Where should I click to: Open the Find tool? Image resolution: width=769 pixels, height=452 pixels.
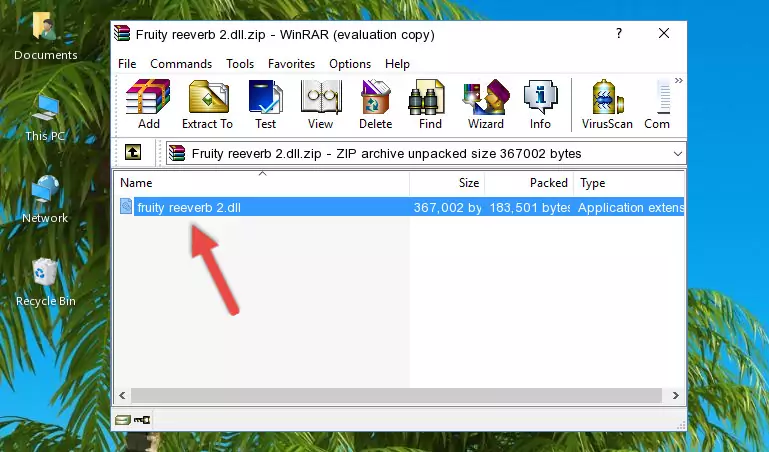point(430,104)
